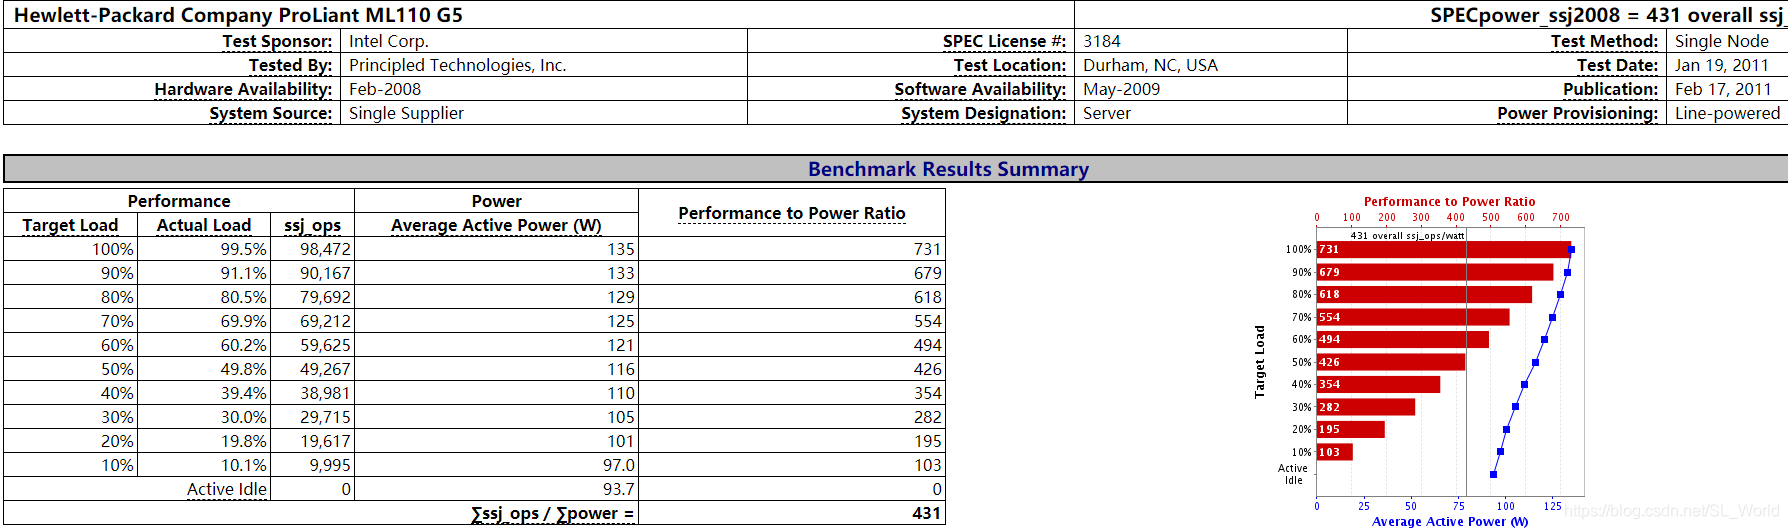This screenshot has height=529, width=1788.
Task: Open the Performance to Power Ratio header link
Action: point(792,213)
